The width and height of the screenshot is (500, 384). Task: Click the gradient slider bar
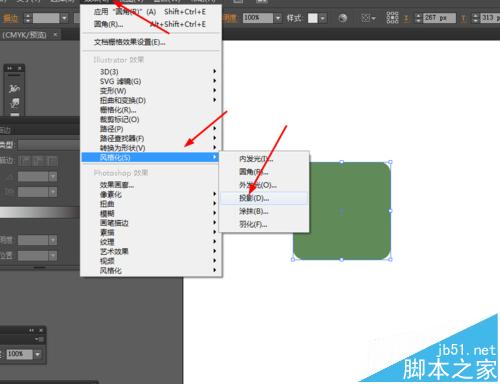pos(39,212)
